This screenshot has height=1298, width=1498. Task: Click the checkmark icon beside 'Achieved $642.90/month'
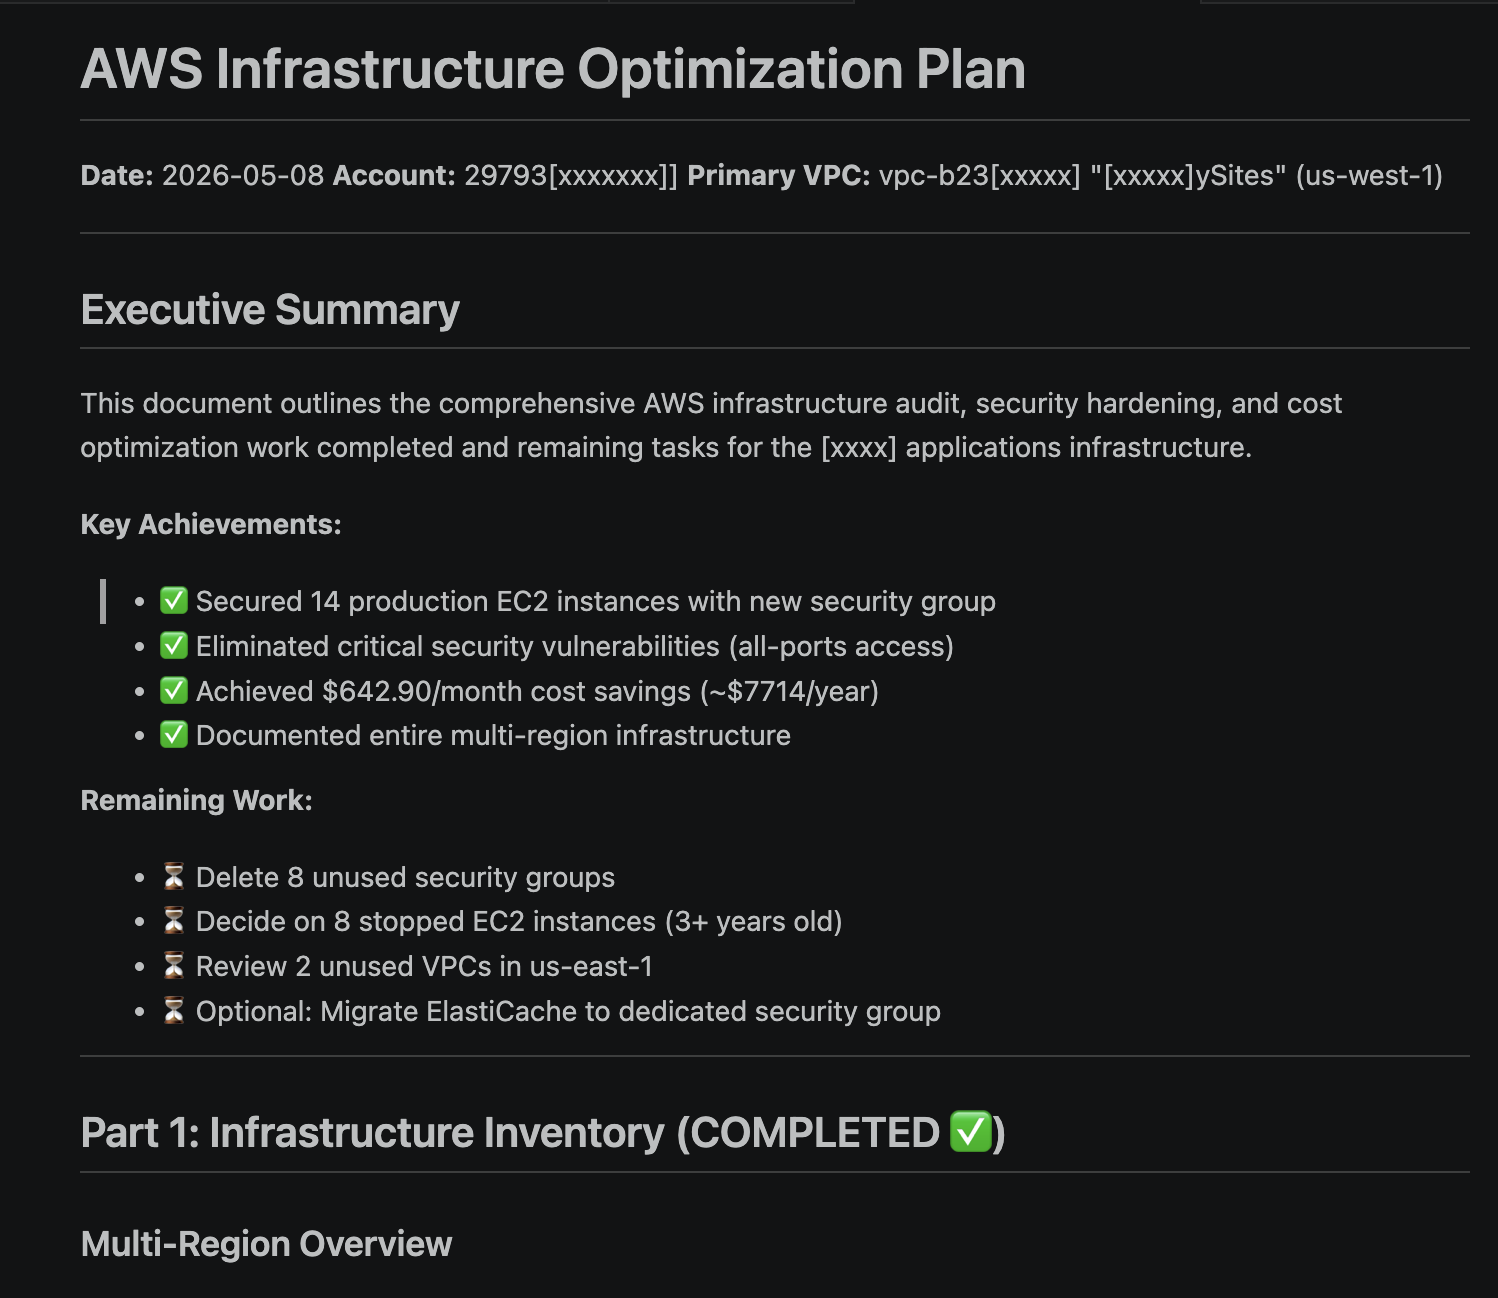tap(174, 690)
